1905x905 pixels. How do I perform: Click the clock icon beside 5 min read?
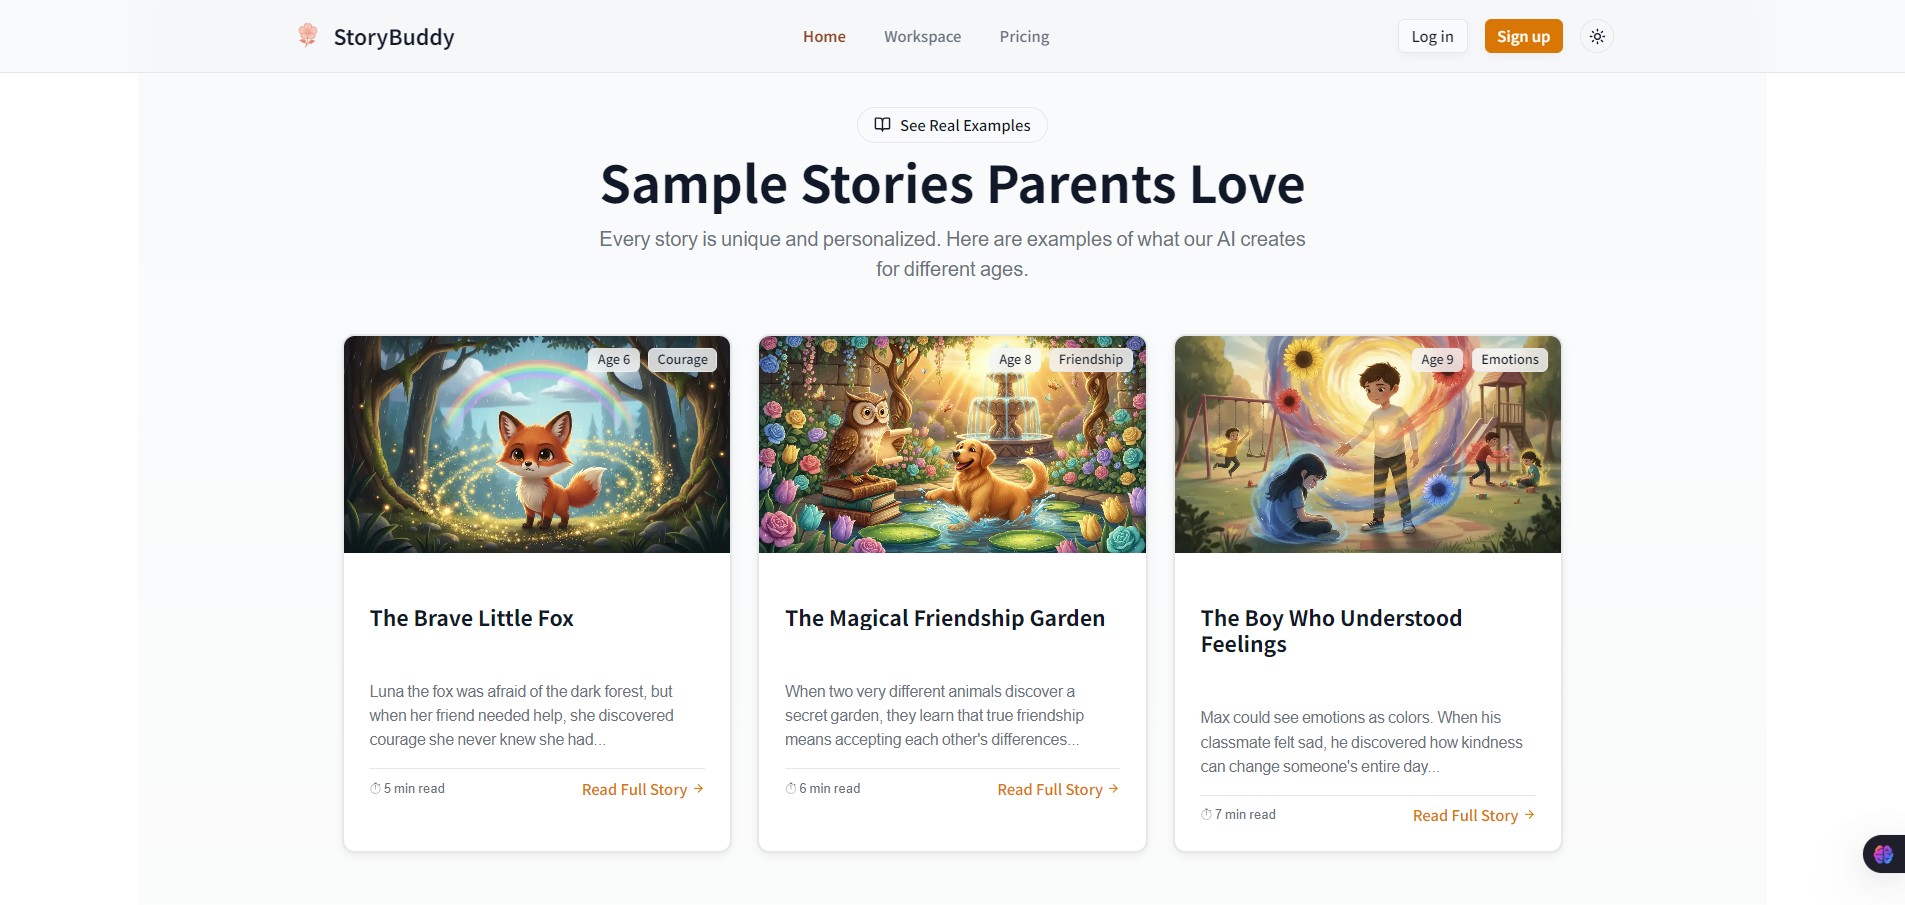point(374,788)
